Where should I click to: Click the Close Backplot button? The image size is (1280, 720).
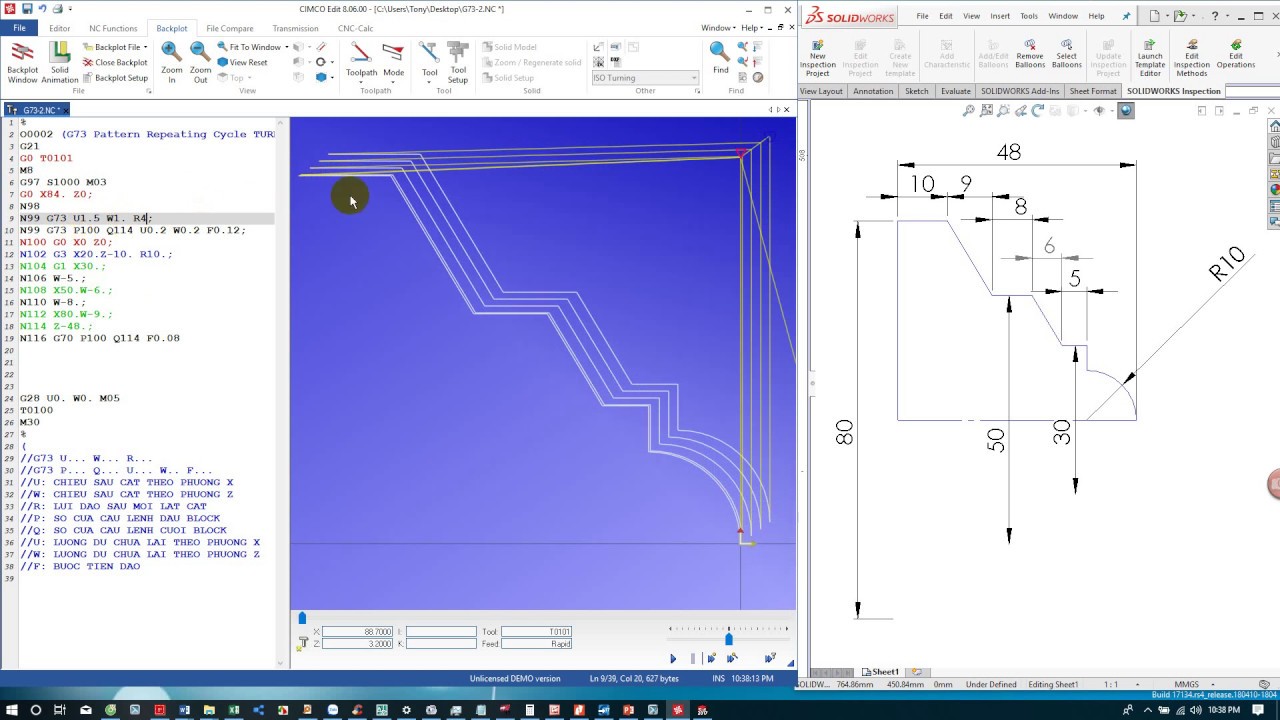(x=115, y=62)
